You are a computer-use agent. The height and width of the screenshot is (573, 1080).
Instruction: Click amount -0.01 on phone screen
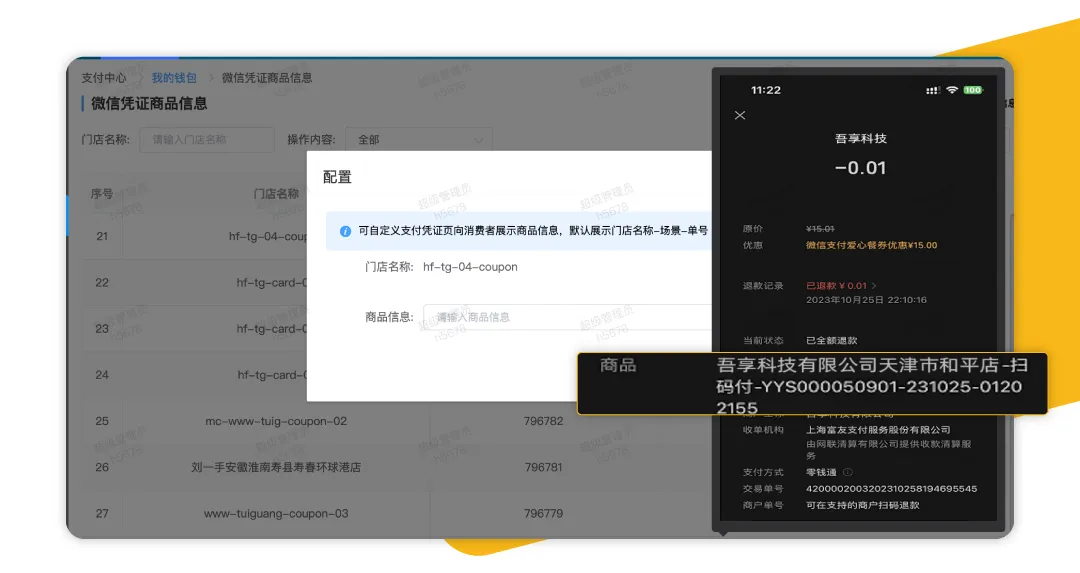tap(860, 167)
